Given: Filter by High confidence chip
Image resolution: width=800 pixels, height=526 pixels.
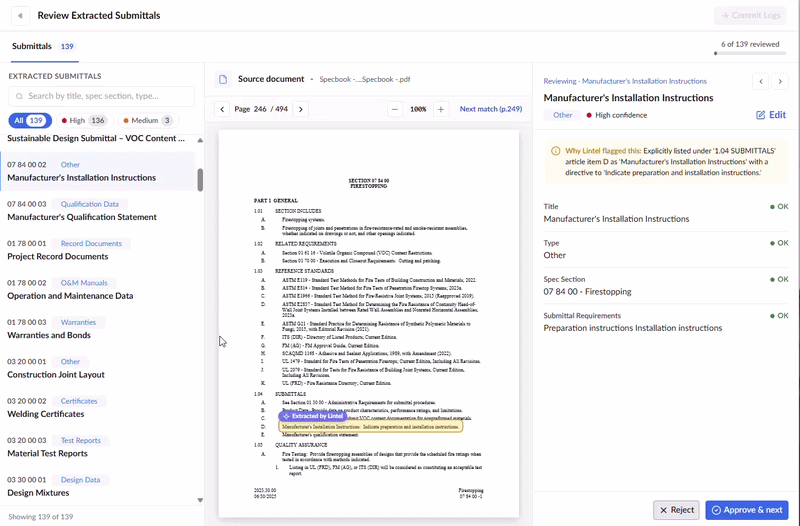Looking at the screenshot, I should pyautogui.click(x=84, y=120).
